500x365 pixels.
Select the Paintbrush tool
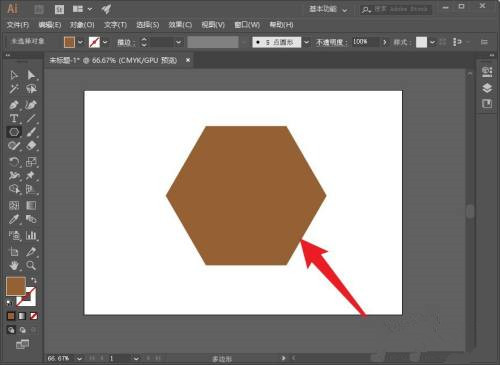click(x=31, y=132)
